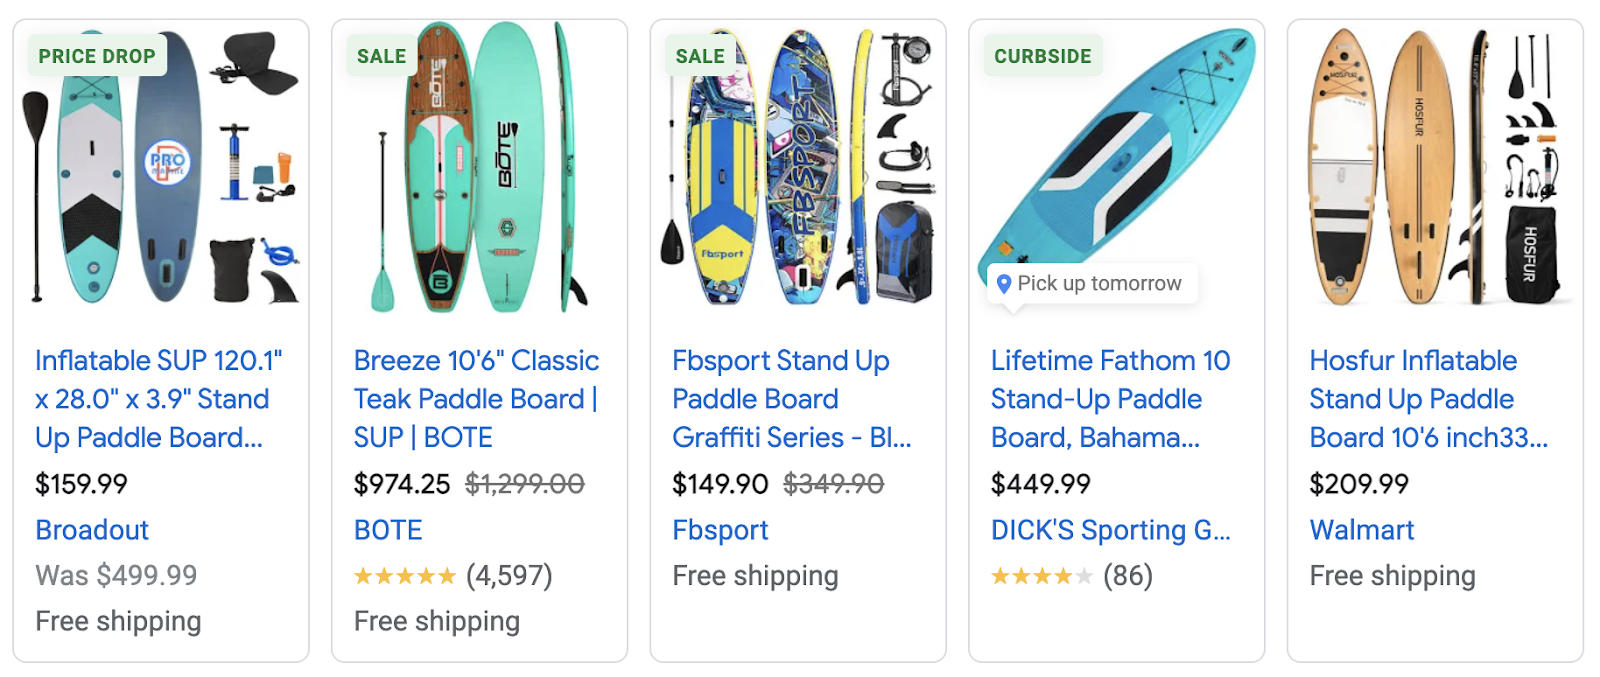
Task: Open the Lifetime Fathom 10 product link
Action: [x=1110, y=399]
